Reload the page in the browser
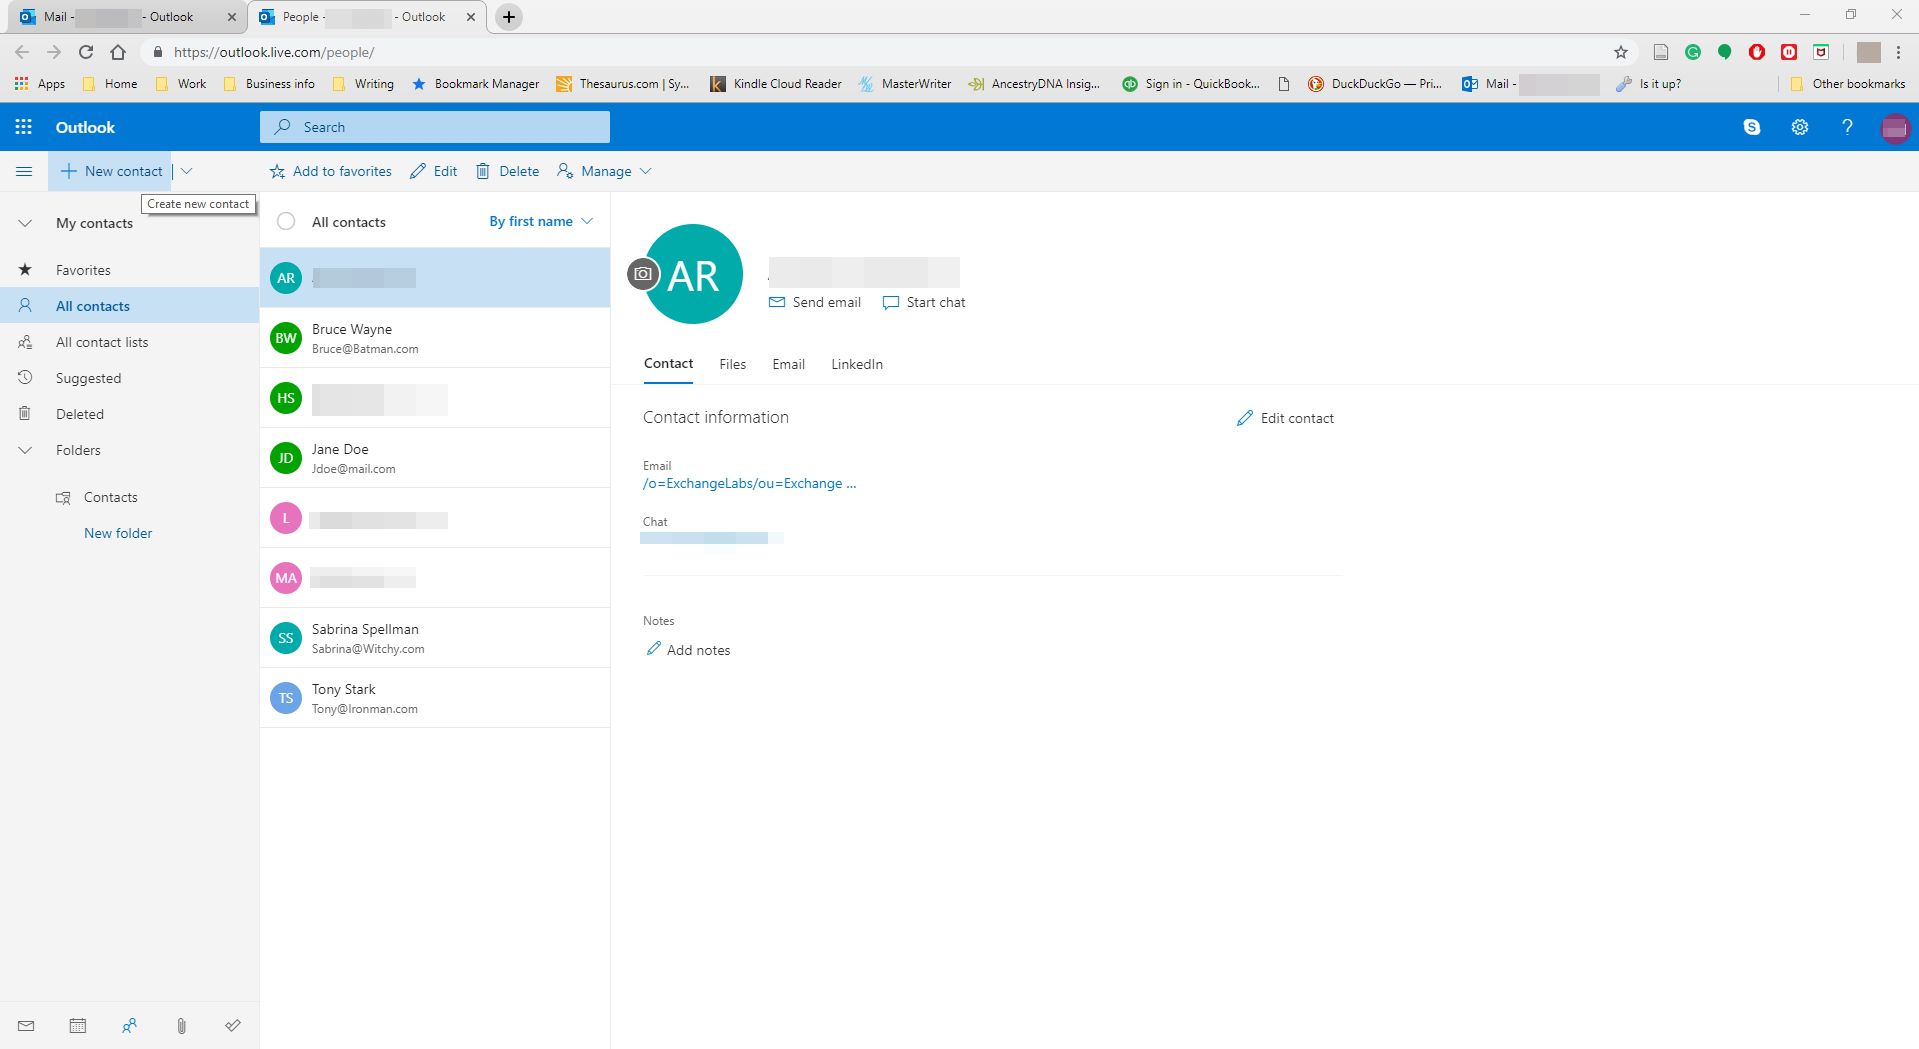The width and height of the screenshot is (1919, 1049). pos(86,52)
